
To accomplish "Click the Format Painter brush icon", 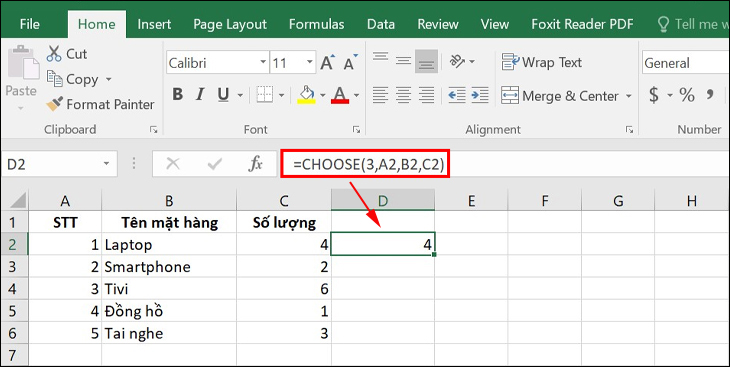I will (54, 104).
